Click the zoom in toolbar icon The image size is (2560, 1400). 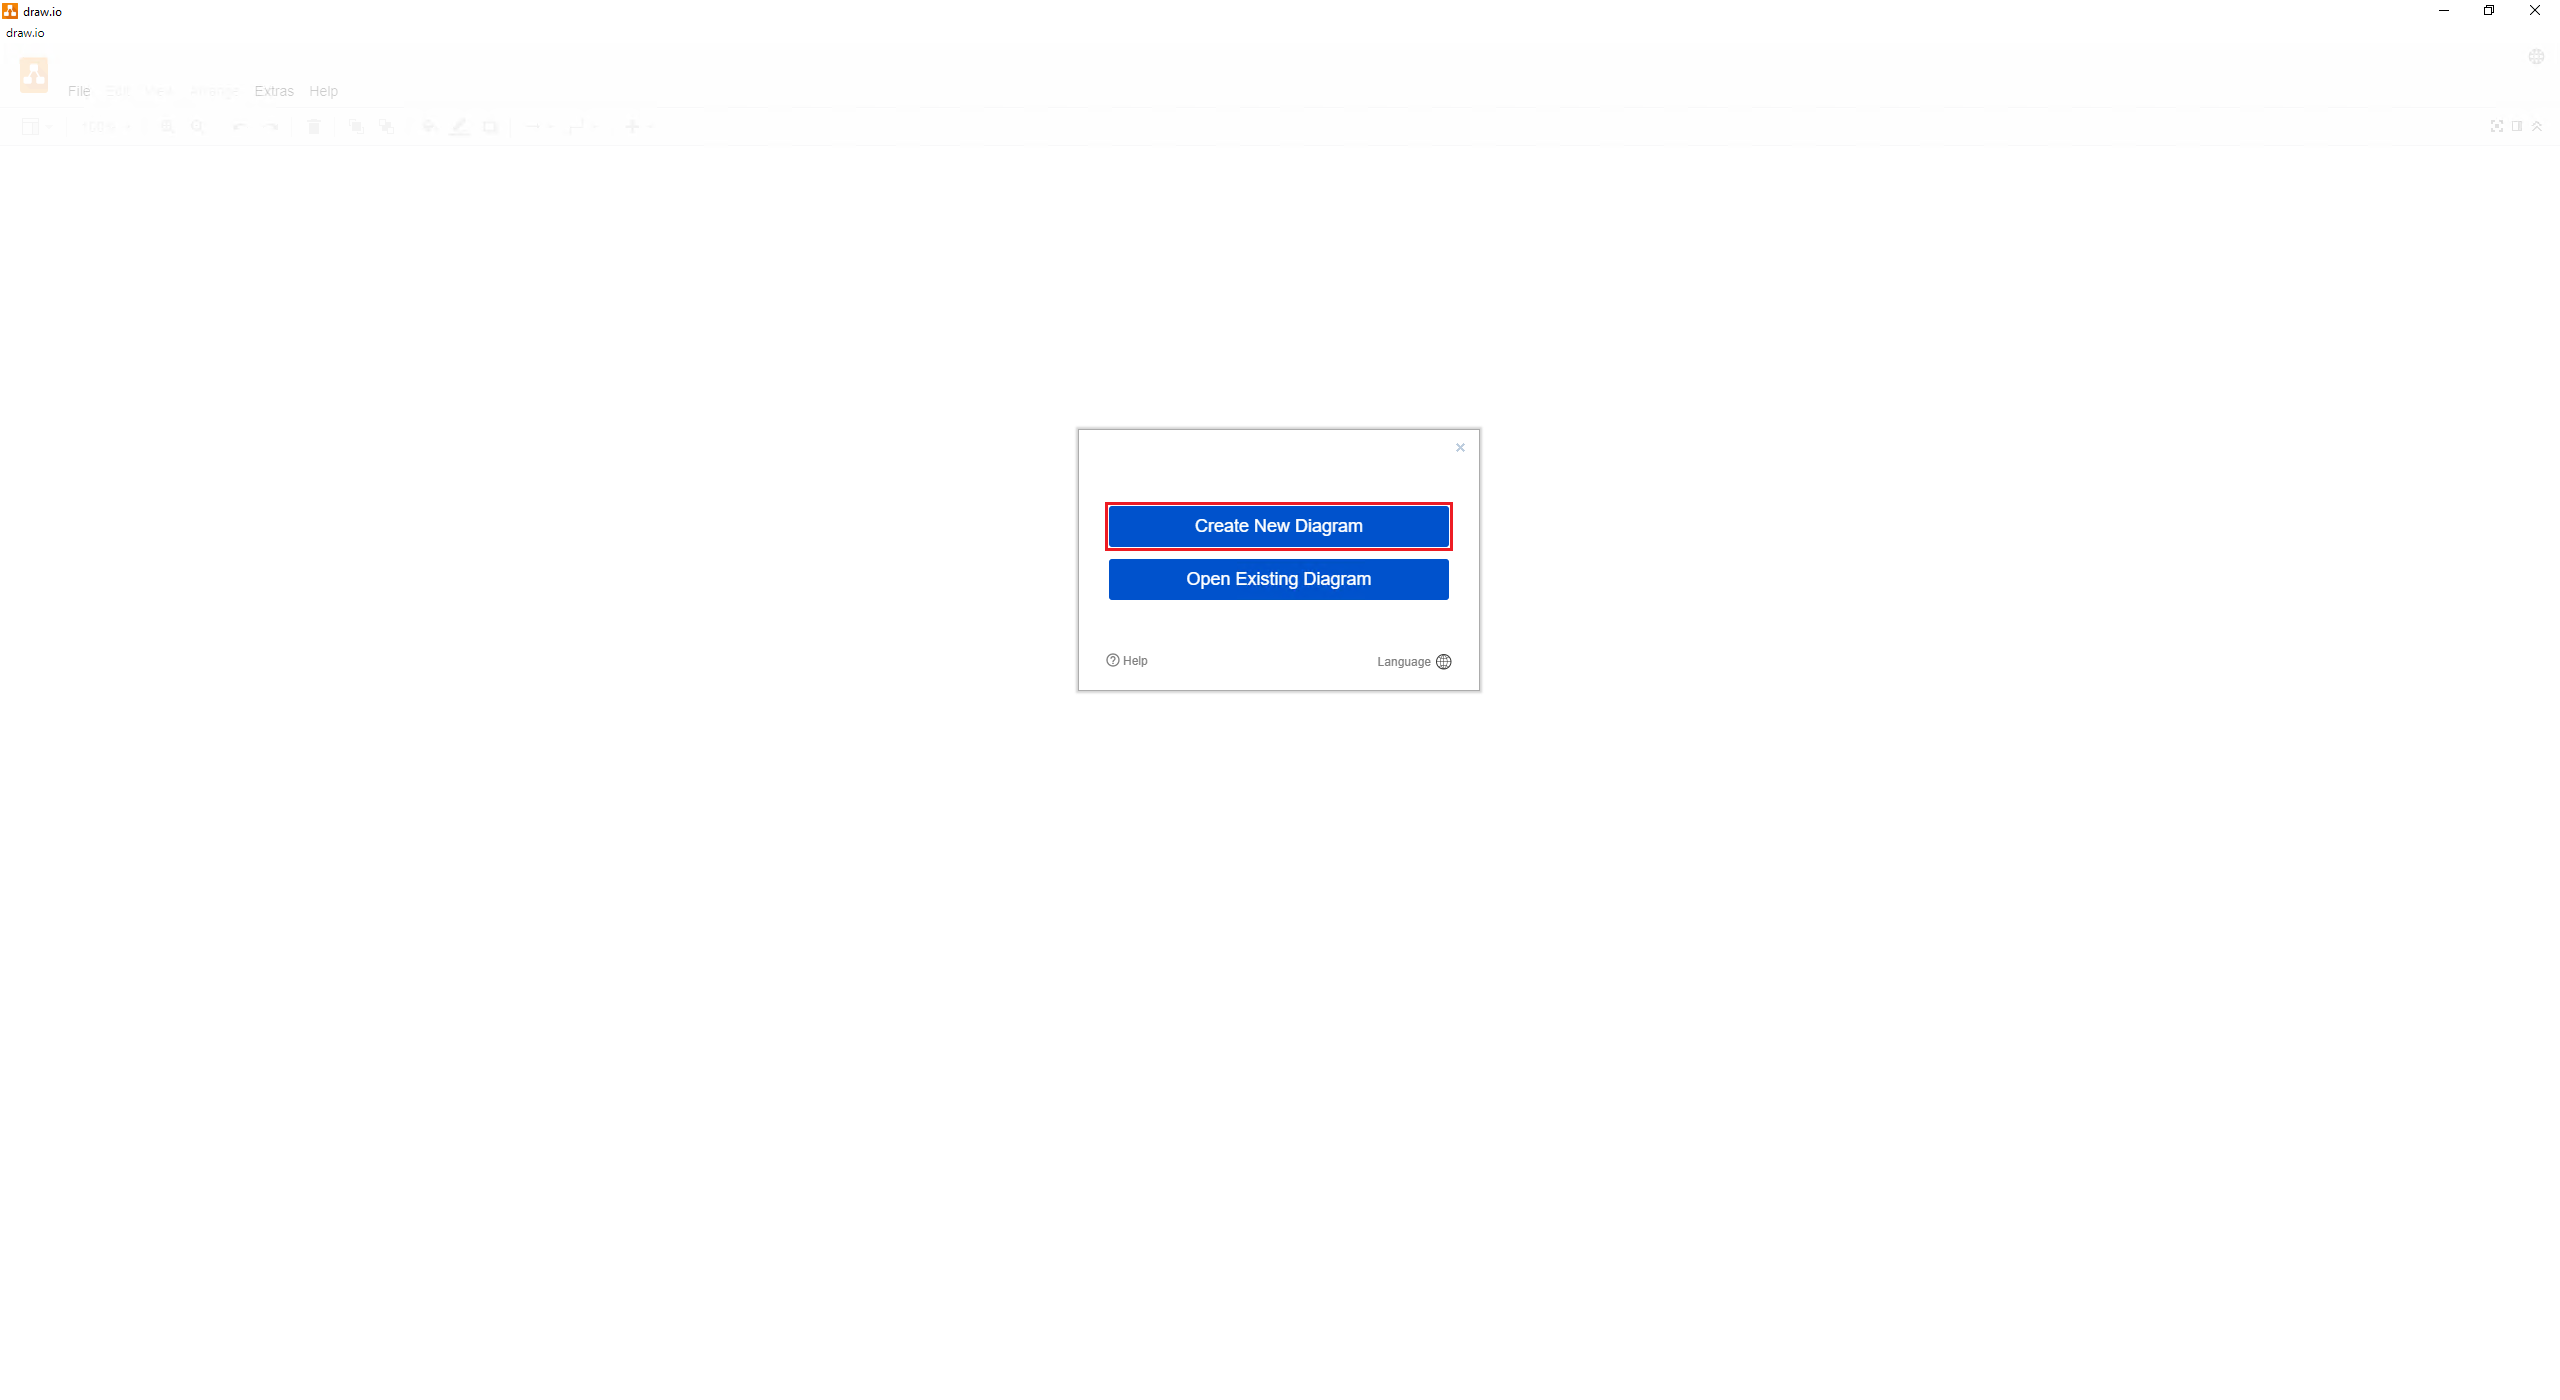click(x=167, y=126)
